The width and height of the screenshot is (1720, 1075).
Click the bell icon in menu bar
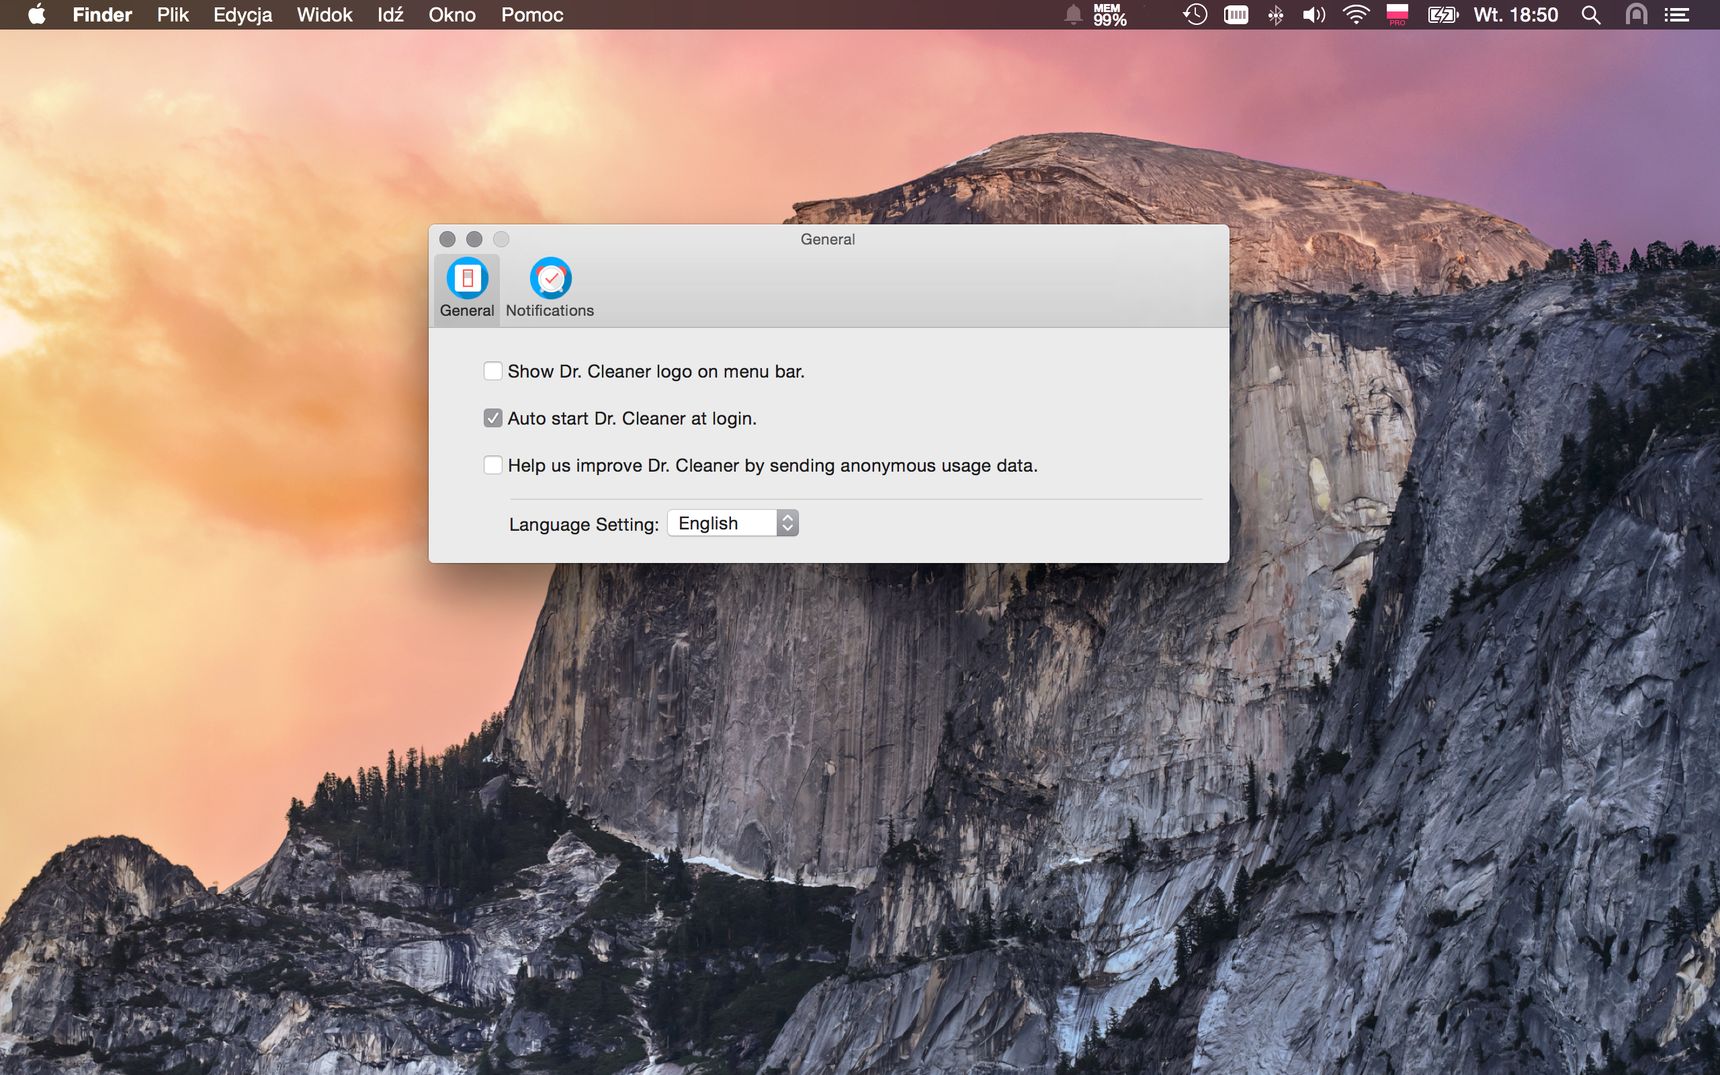pos(1073,14)
